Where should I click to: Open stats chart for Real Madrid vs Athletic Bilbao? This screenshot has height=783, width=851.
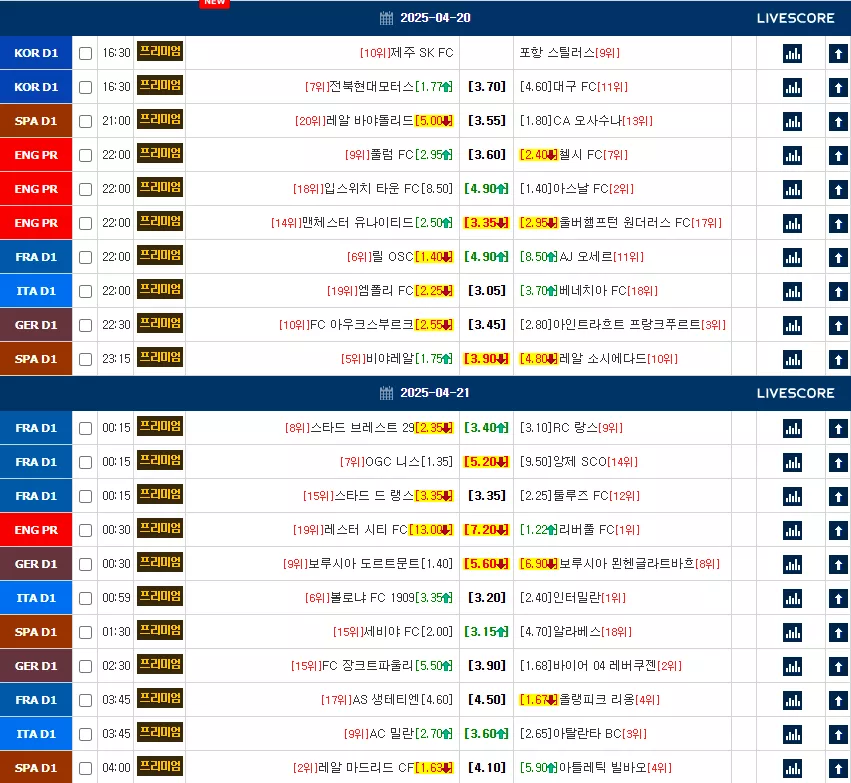coord(792,768)
